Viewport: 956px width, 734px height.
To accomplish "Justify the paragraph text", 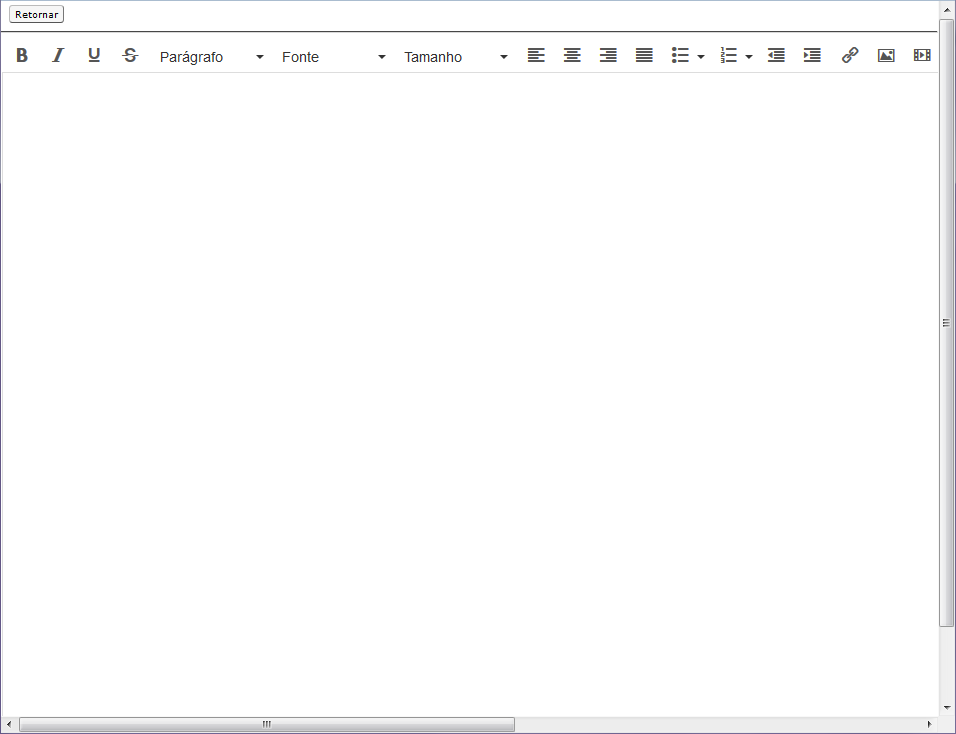I will (x=644, y=56).
